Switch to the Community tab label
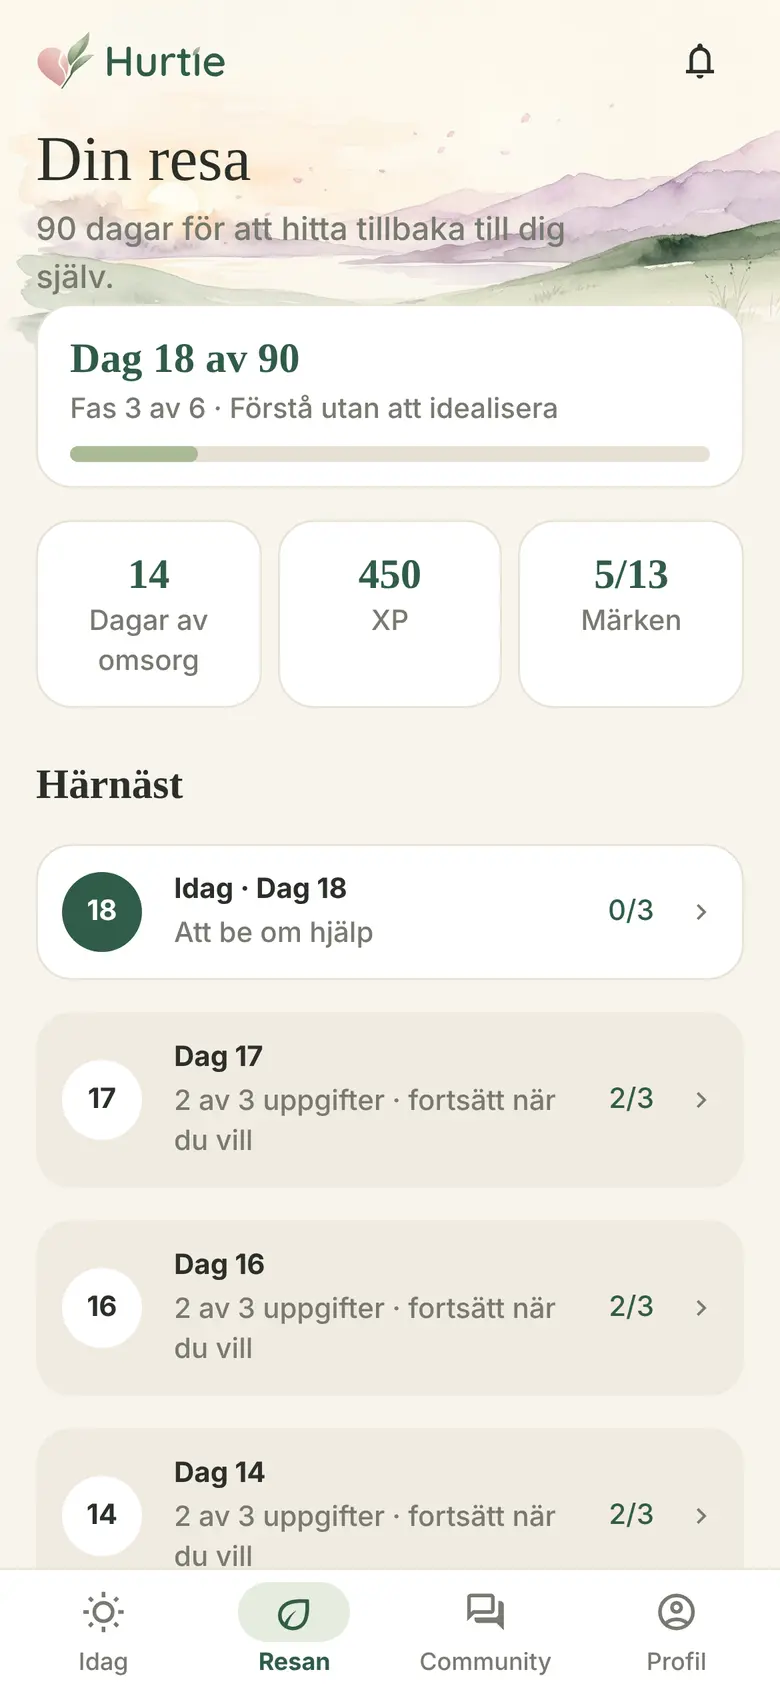780x1688 pixels. click(485, 1661)
